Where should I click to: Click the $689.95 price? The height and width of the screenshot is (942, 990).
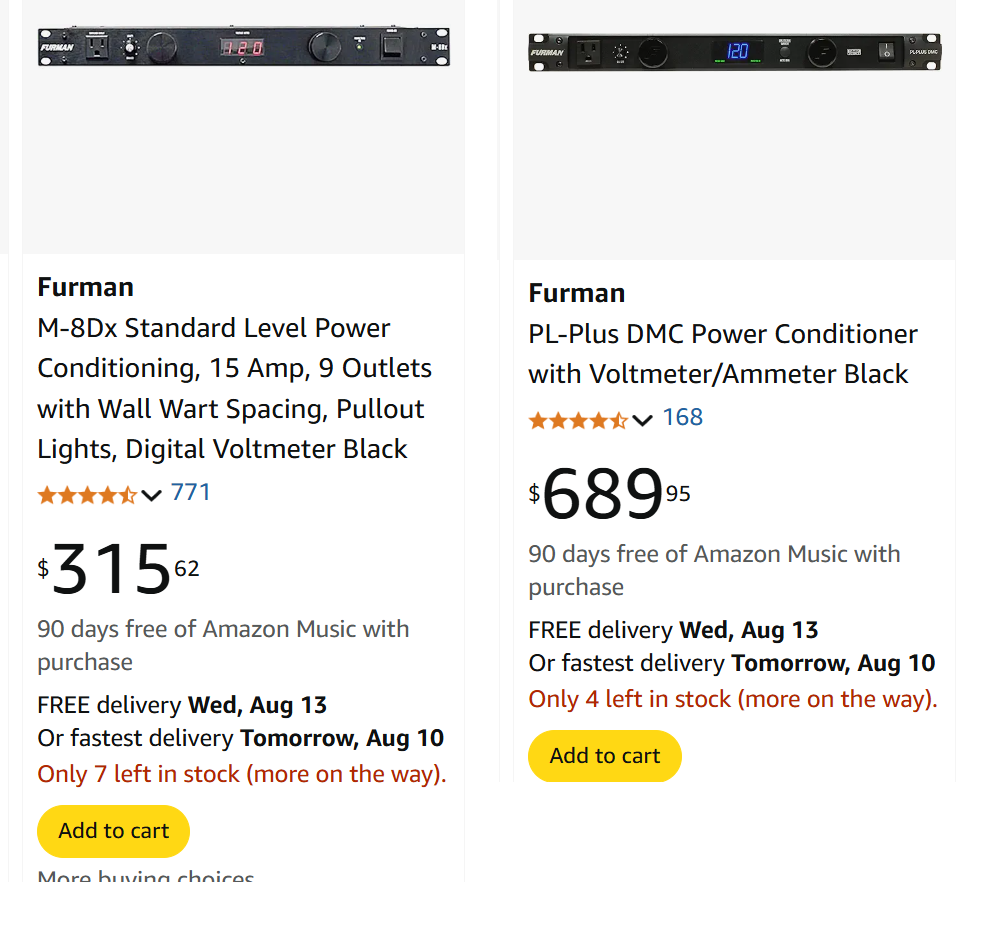point(609,494)
